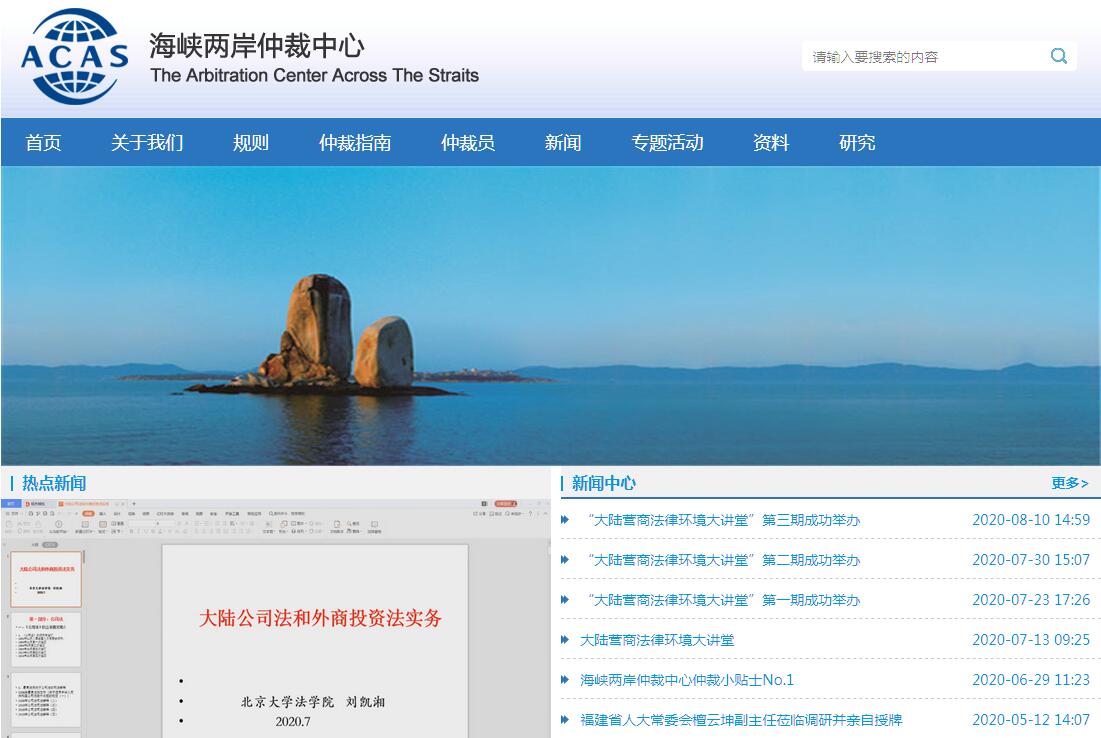Select the 资料 navigation tab
1101x738 pixels.
pos(771,143)
